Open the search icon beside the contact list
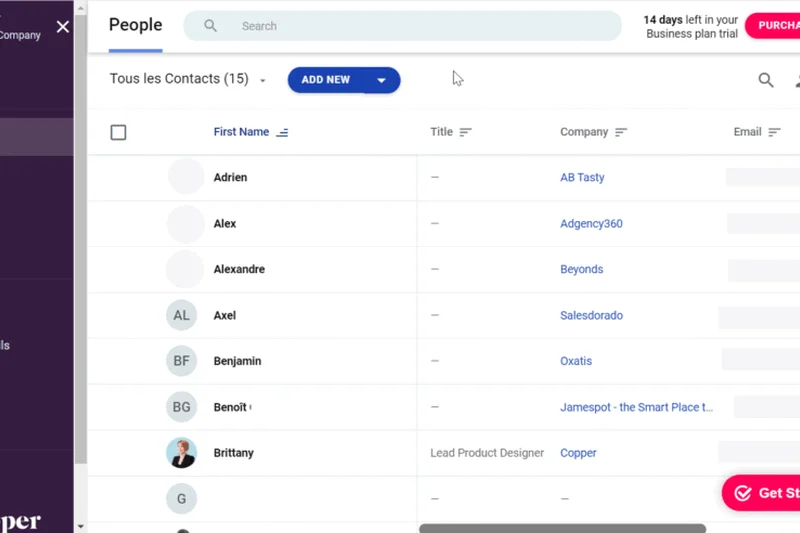 (766, 80)
